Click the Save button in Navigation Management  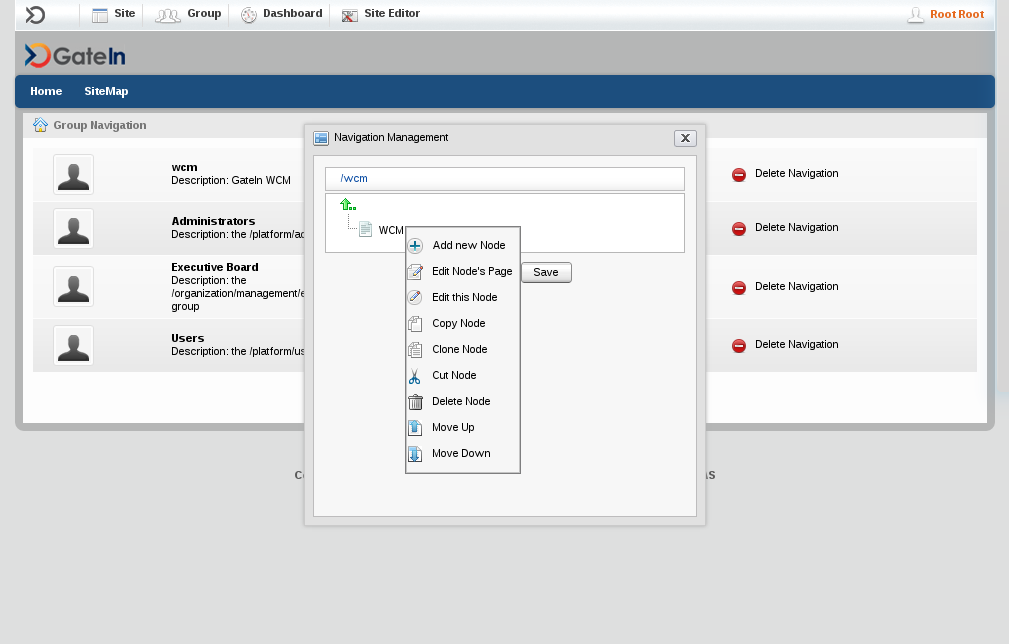(x=546, y=272)
